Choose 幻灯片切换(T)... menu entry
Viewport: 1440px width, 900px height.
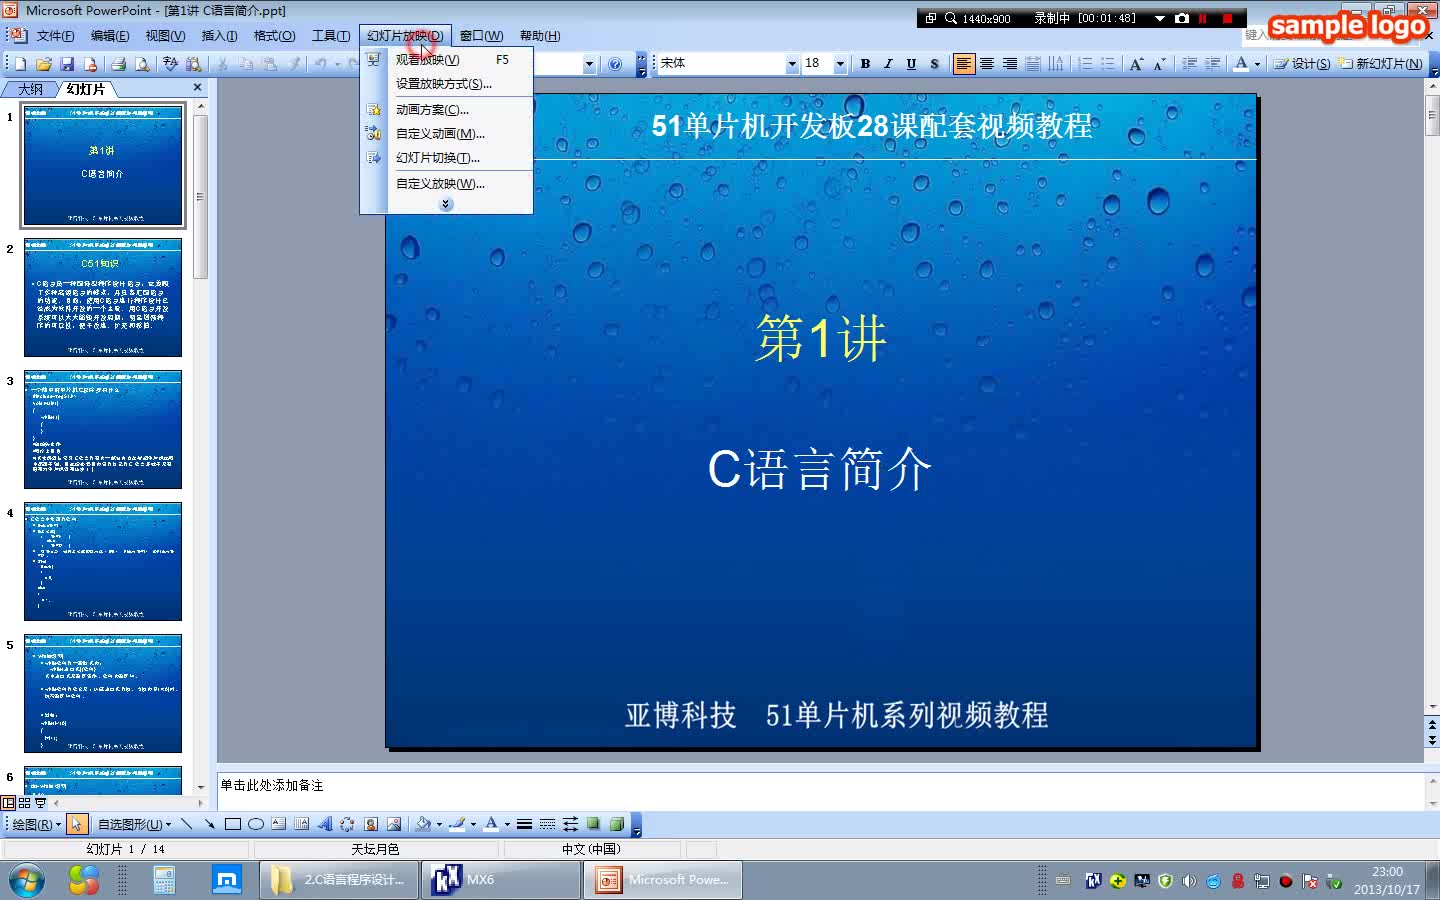point(446,158)
